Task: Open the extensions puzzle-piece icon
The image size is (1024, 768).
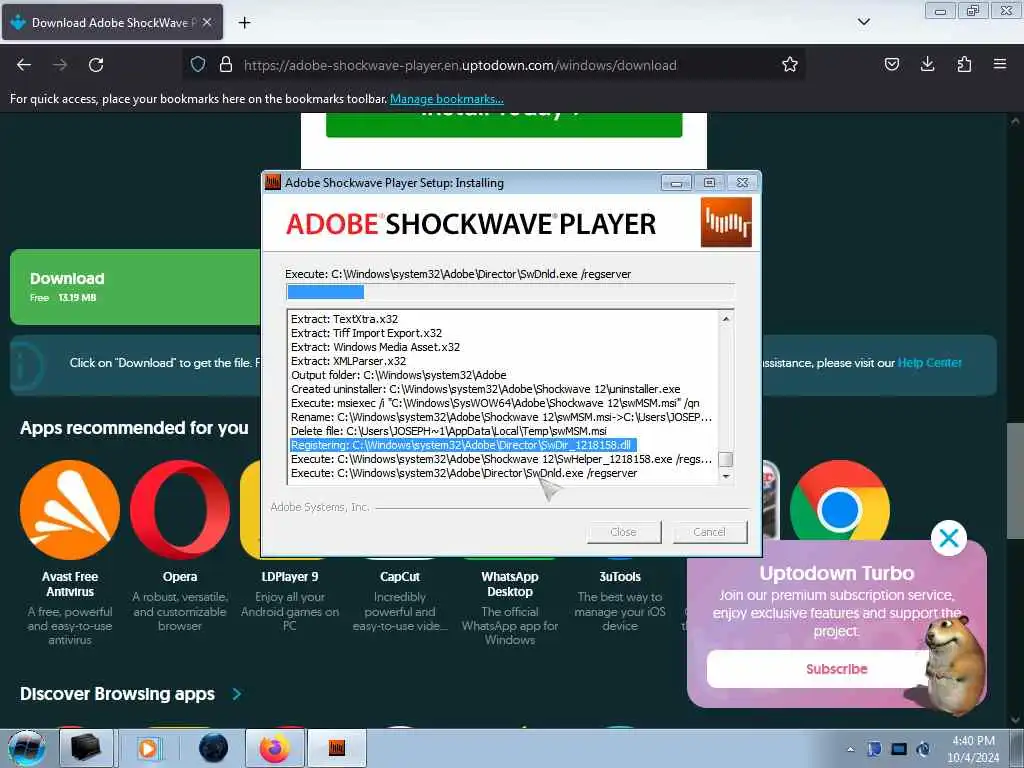Action: click(x=964, y=64)
